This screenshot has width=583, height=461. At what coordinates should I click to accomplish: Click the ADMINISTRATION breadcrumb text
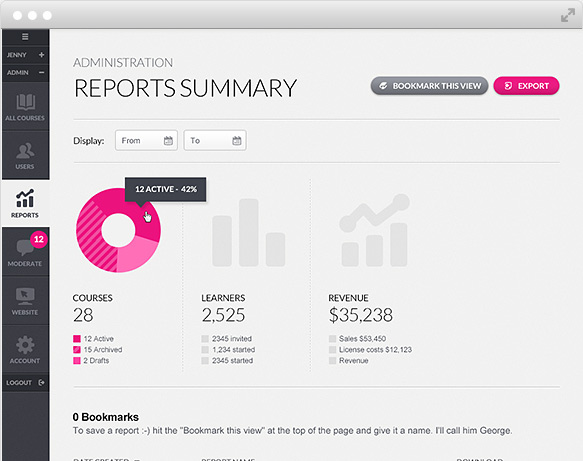(x=123, y=62)
